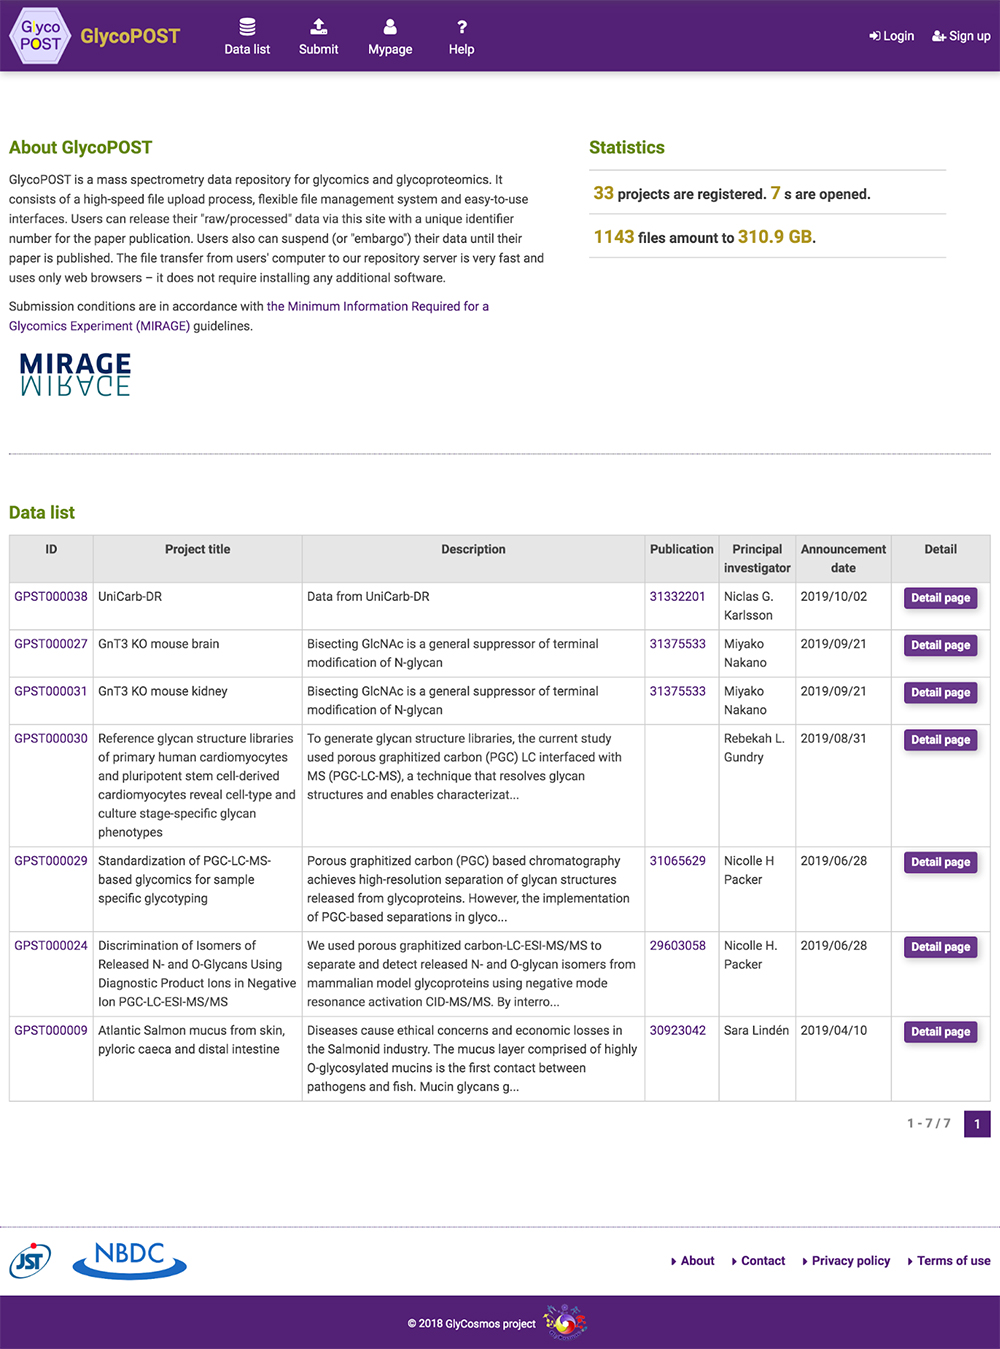The height and width of the screenshot is (1349, 1000).
Task: Click the 1 - 7 / 7 pagination count
Action: click(929, 1124)
